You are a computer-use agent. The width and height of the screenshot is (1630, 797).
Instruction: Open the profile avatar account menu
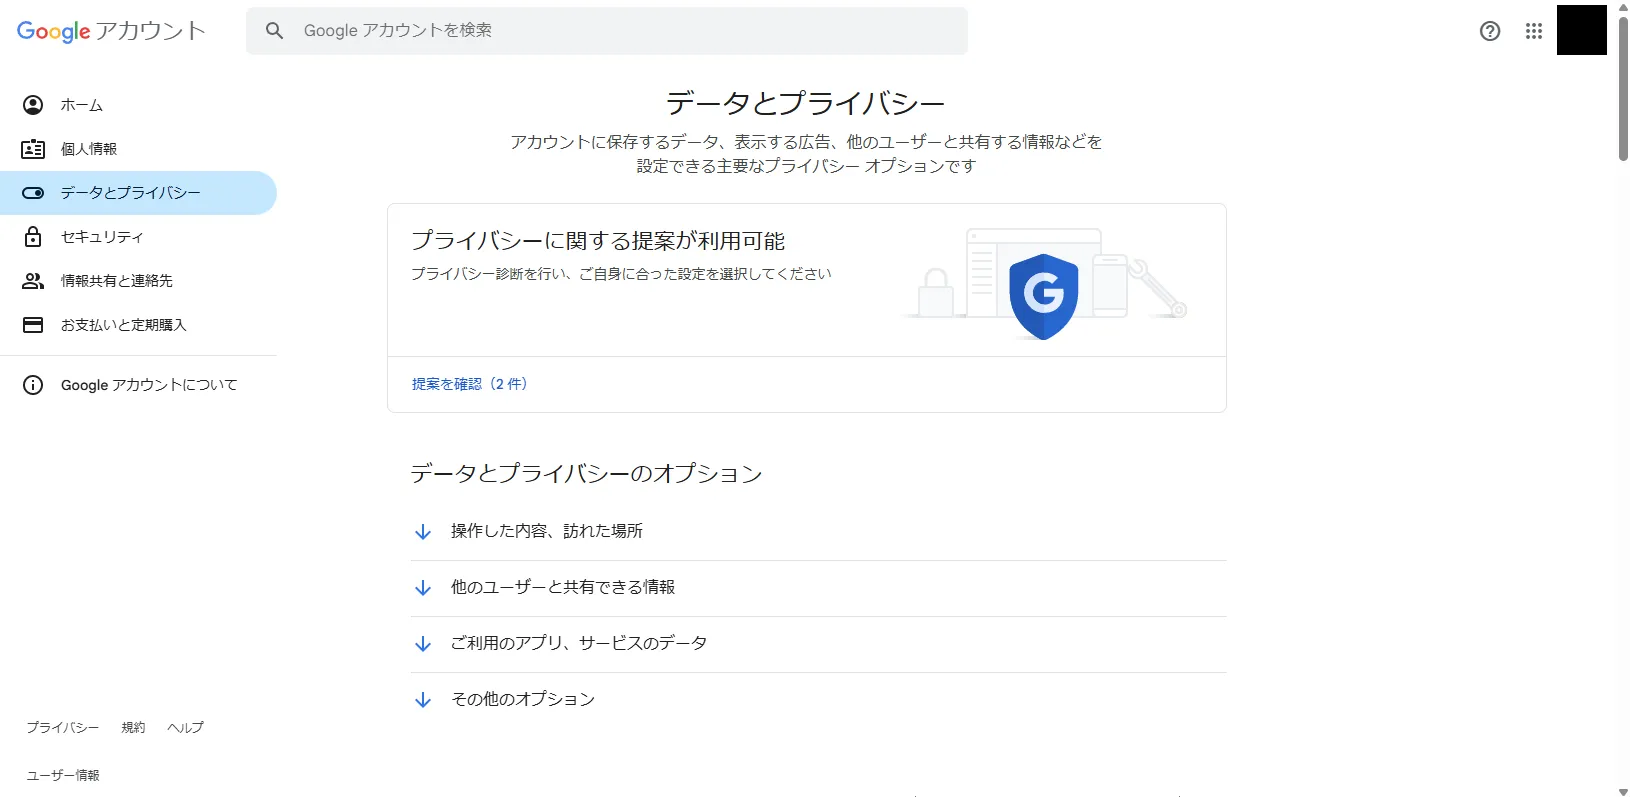(x=1581, y=30)
